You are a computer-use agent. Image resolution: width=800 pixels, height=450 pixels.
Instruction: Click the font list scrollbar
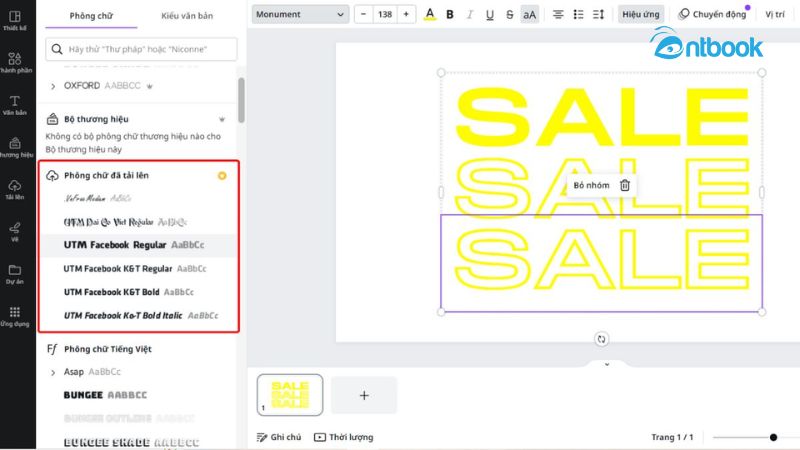pos(241,100)
